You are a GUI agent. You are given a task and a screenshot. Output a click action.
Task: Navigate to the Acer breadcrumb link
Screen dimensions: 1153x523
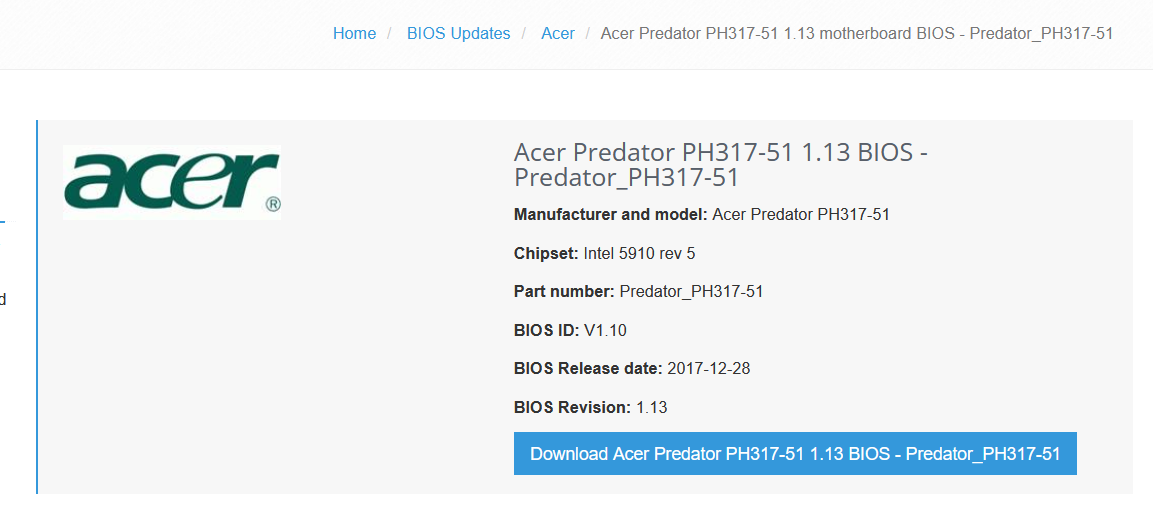point(558,34)
